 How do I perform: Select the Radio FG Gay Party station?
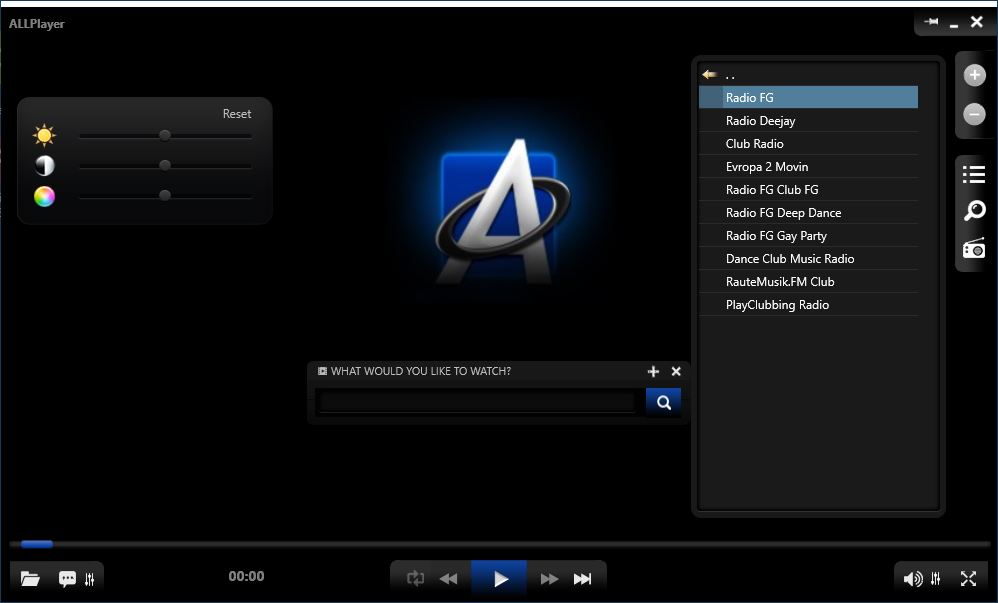808,235
